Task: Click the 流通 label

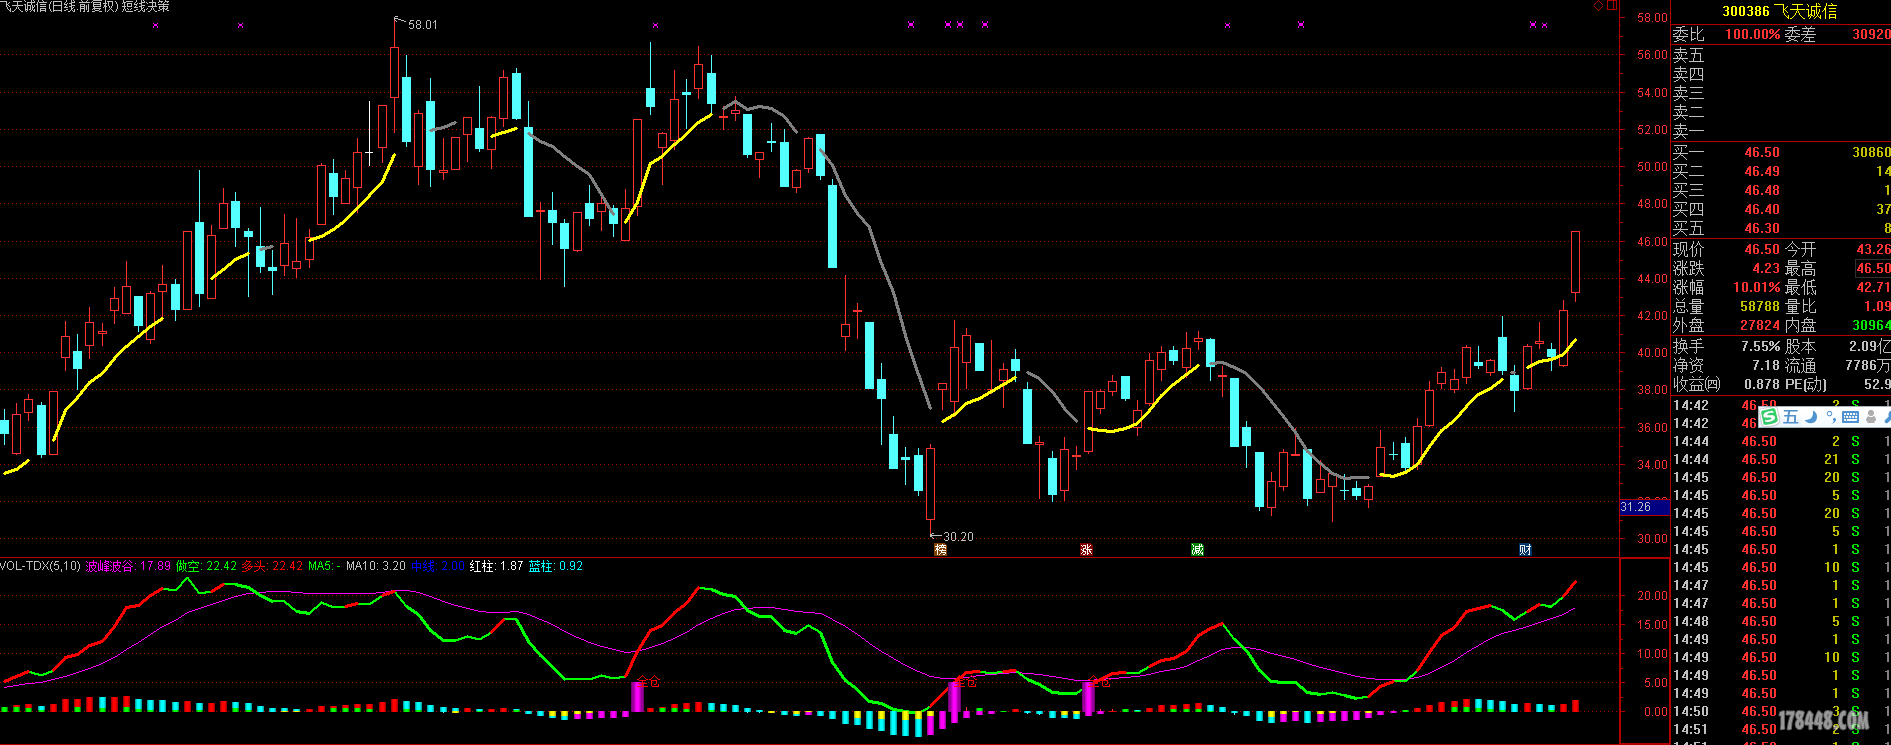Action: [x=1800, y=366]
